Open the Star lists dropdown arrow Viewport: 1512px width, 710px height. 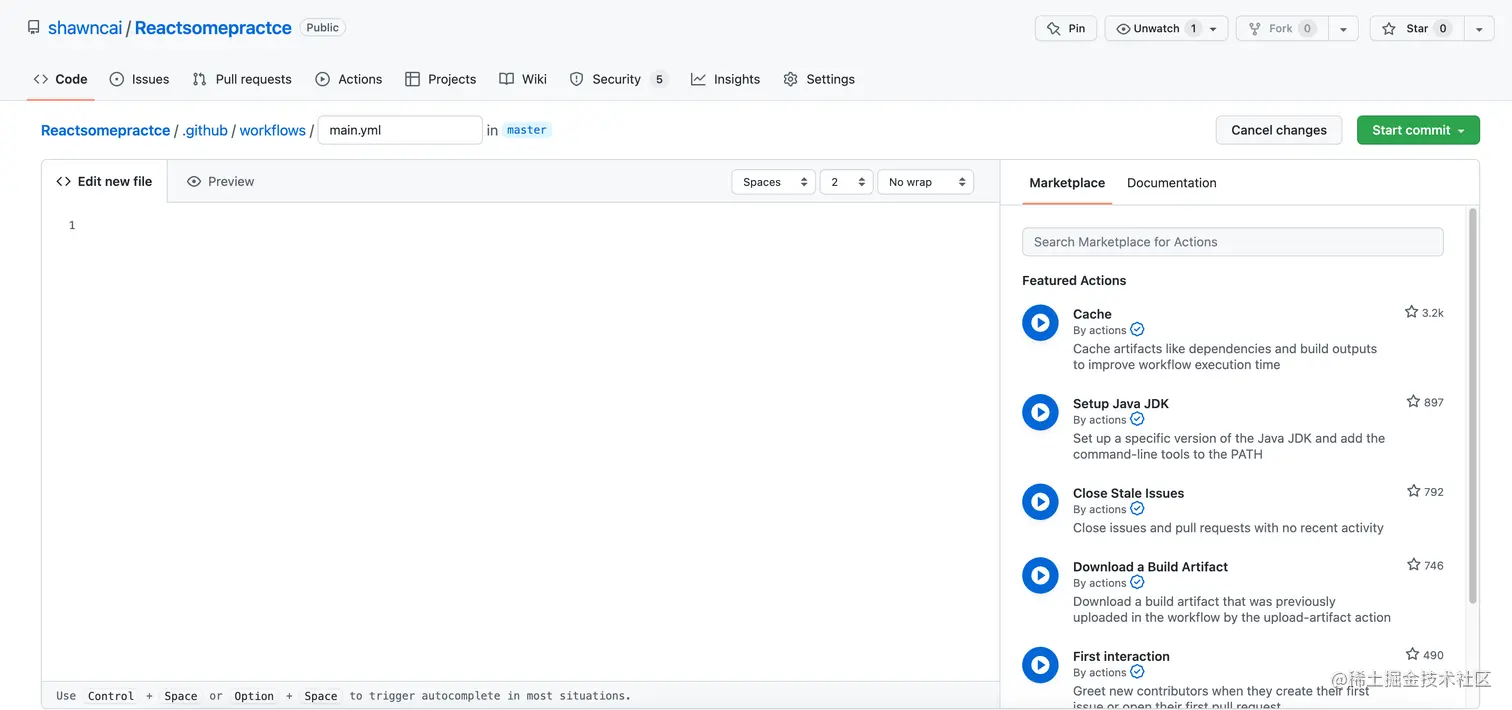(1479, 29)
